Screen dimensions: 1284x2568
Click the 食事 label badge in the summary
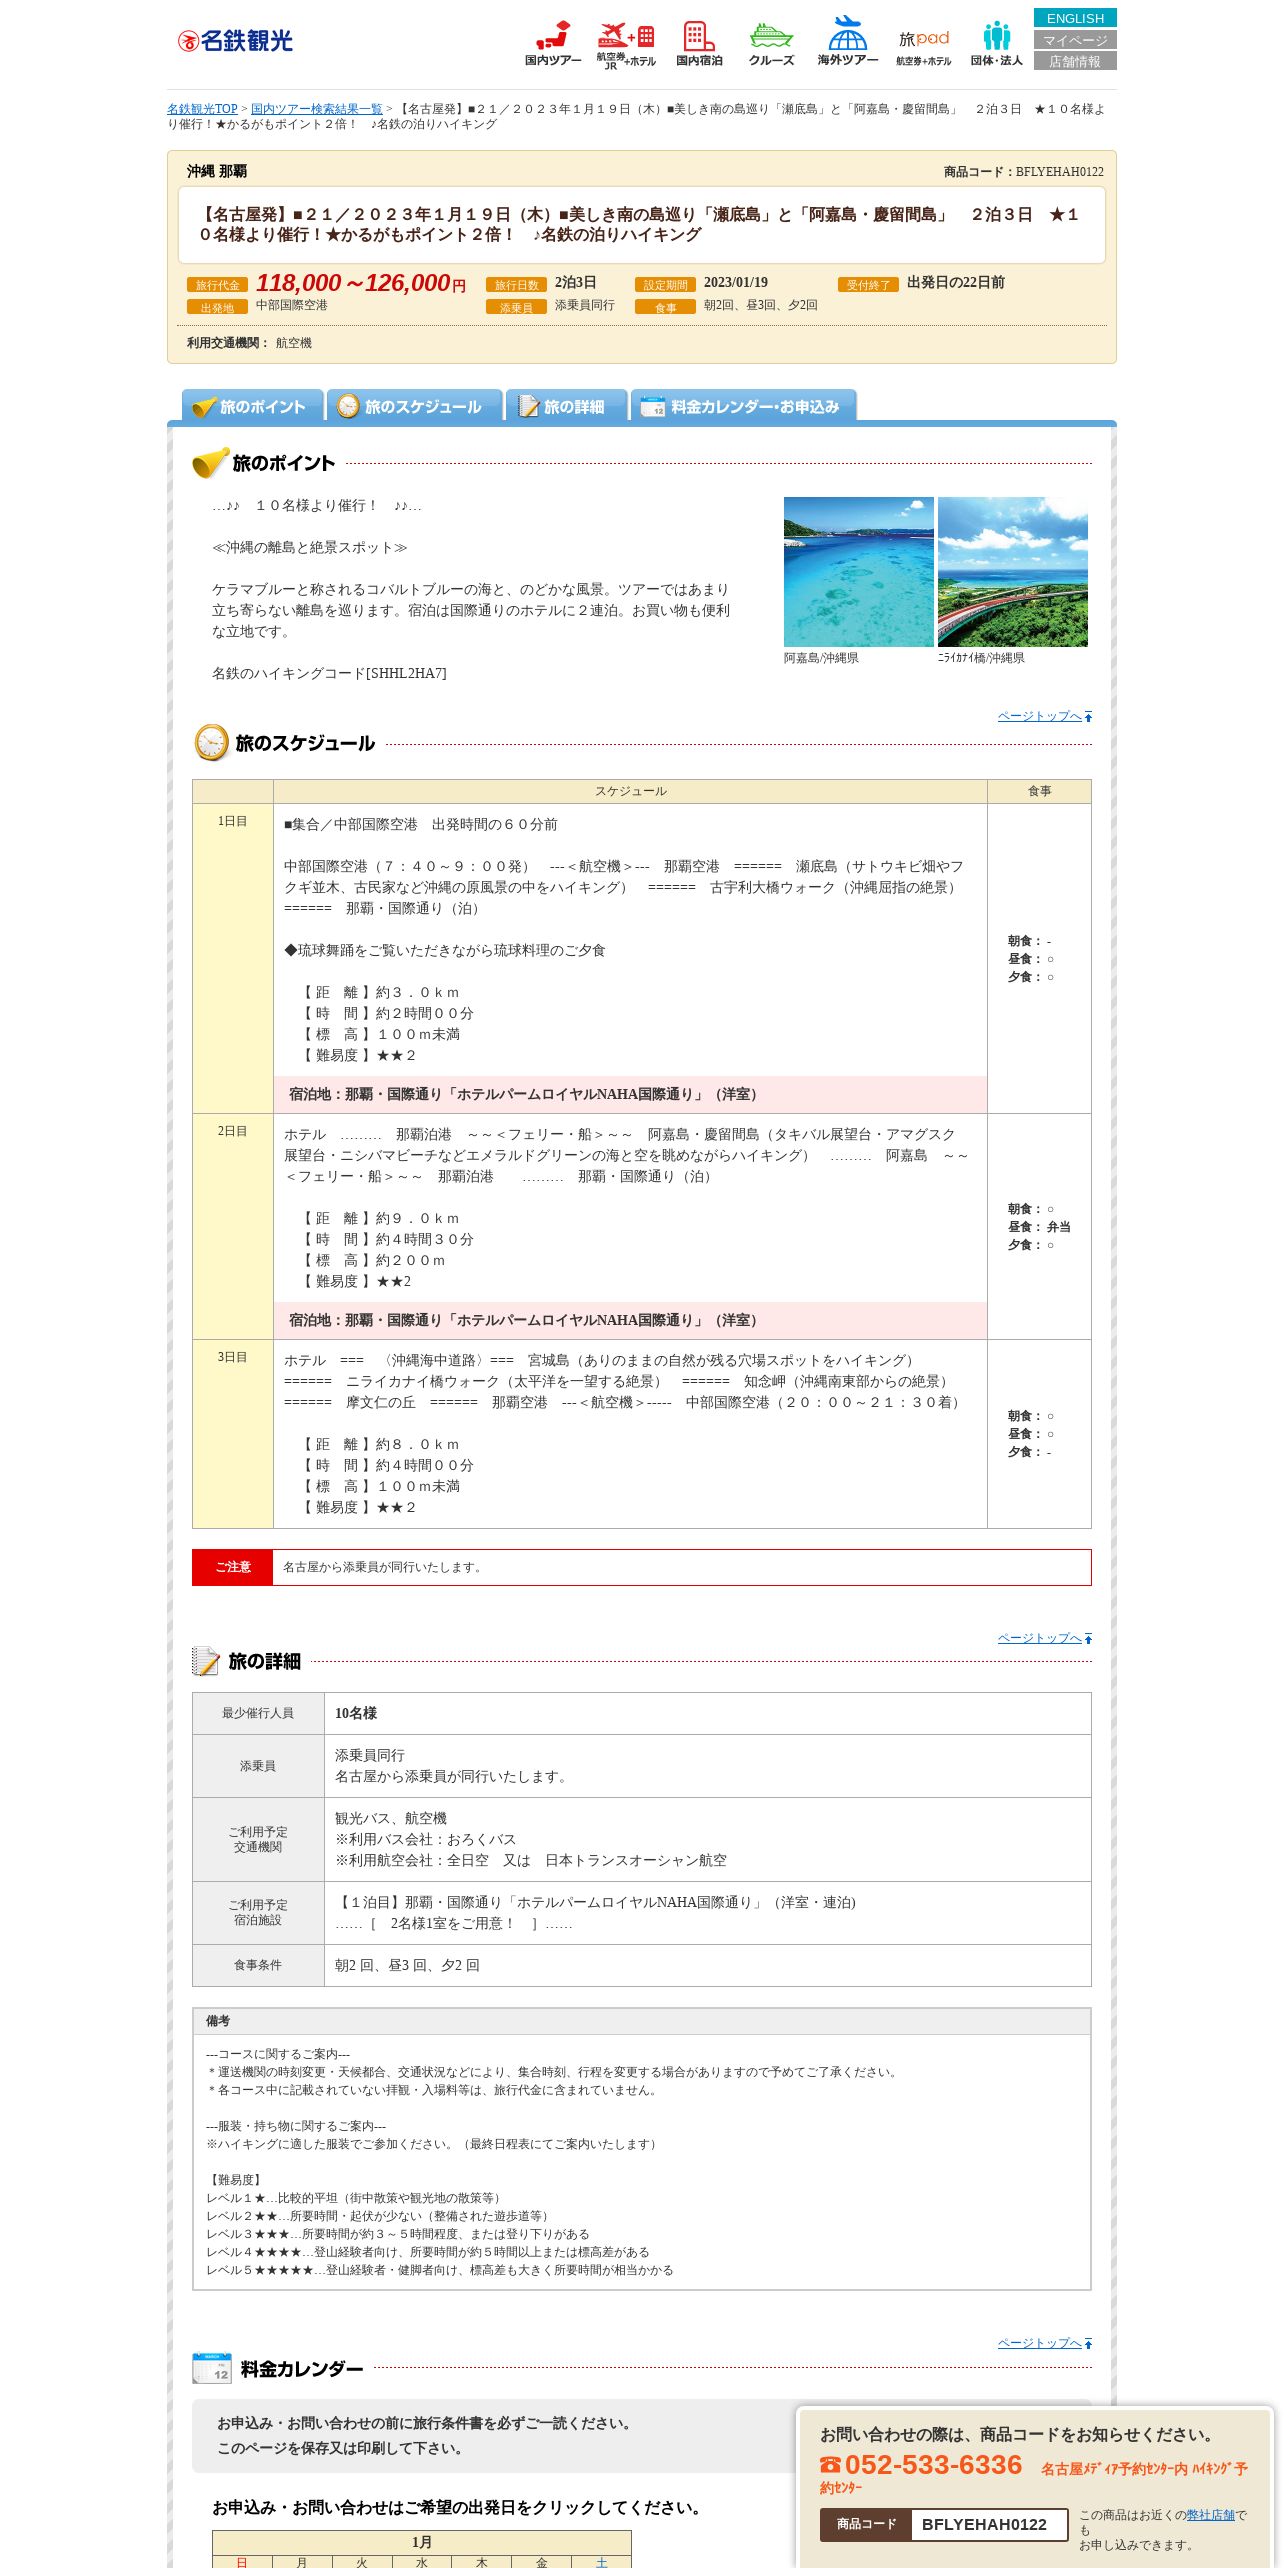pyautogui.click(x=665, y=307)
